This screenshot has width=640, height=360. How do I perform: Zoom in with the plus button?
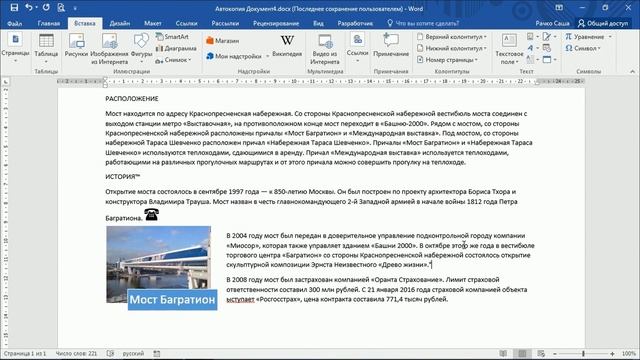coord(612,353)
